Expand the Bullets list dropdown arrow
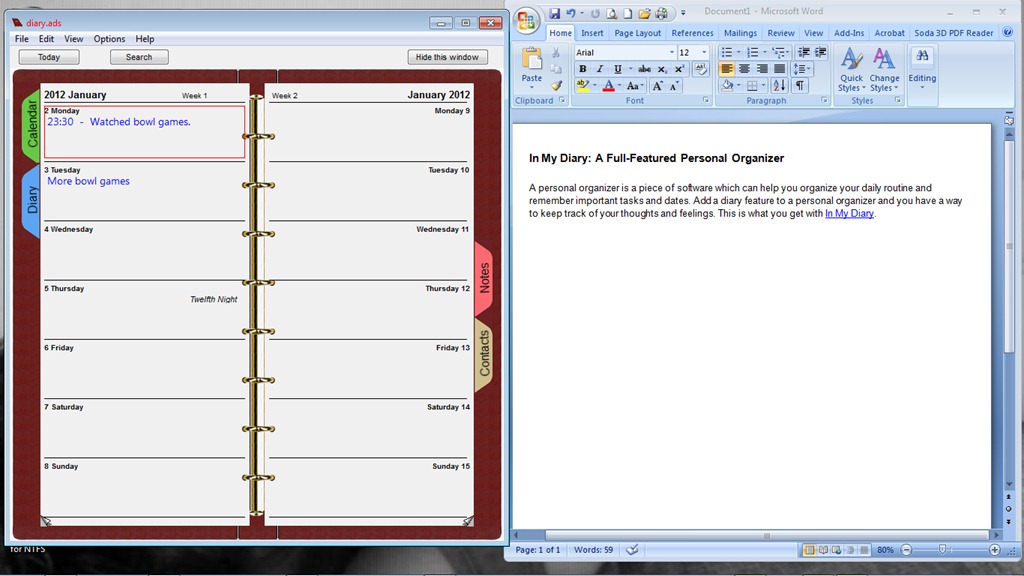The height and width of the screenshot is (576, 1024). tap(739, 52)
